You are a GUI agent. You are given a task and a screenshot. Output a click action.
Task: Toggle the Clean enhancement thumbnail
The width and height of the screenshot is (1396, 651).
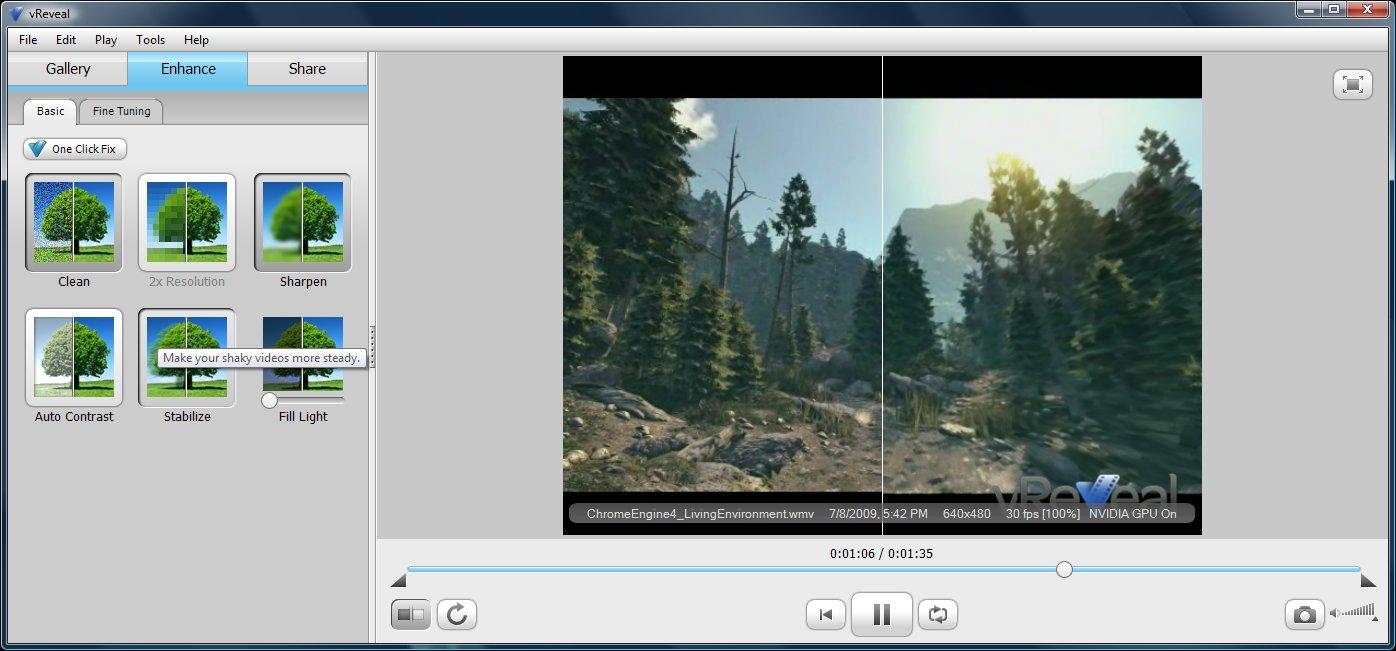pos(74,223)
